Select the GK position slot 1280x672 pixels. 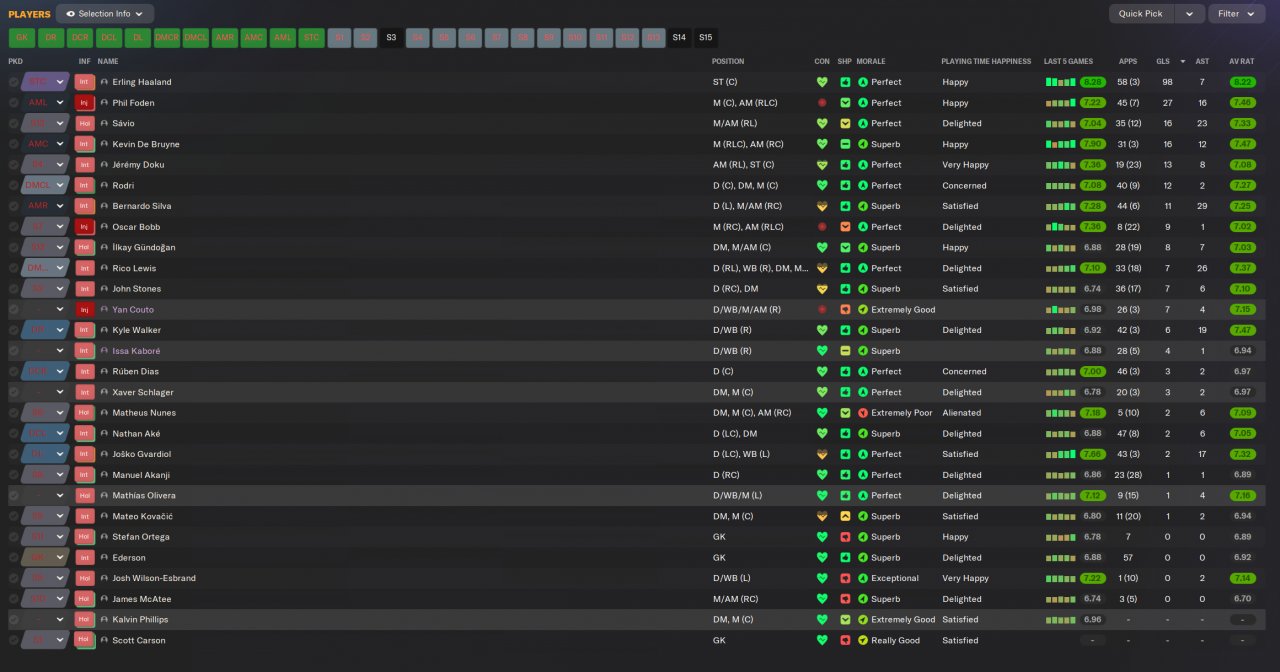[x=22, y=38]
